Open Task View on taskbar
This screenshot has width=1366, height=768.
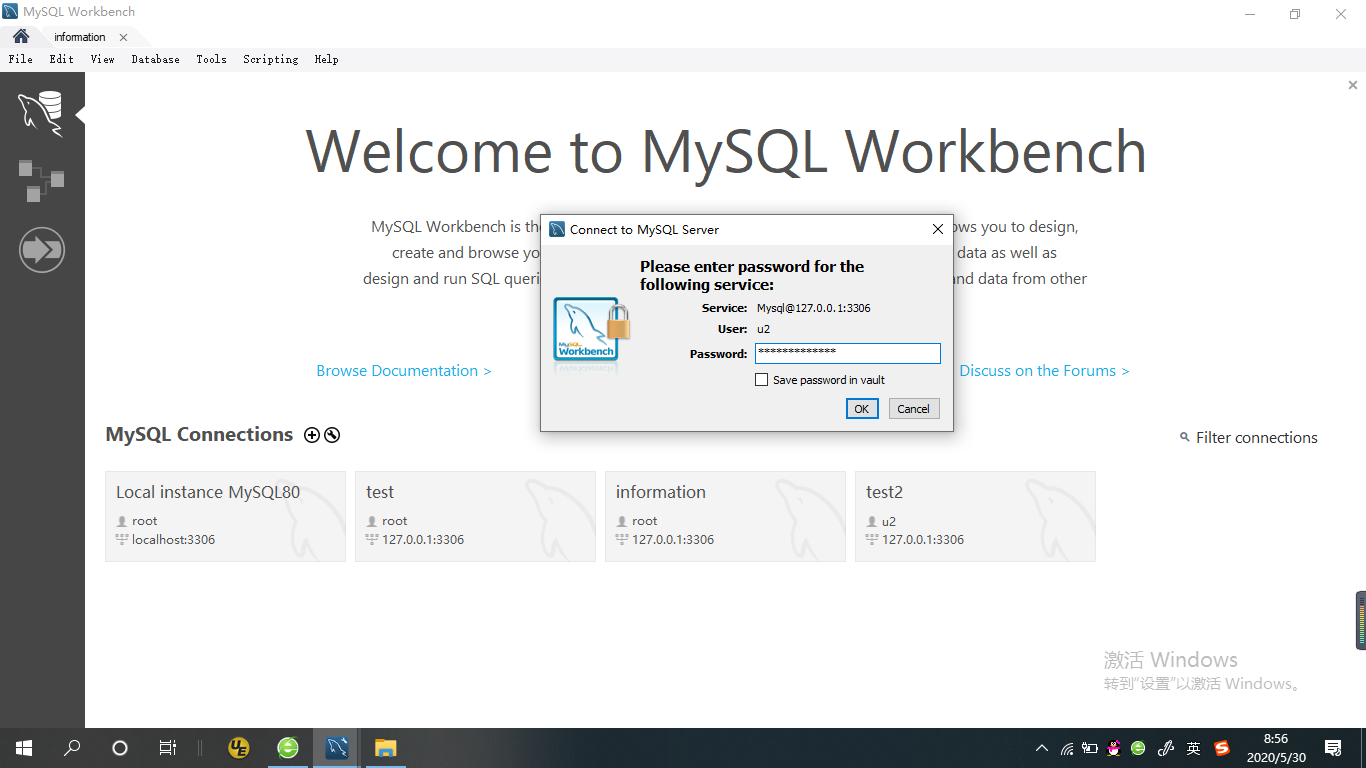tap(167, 748)
